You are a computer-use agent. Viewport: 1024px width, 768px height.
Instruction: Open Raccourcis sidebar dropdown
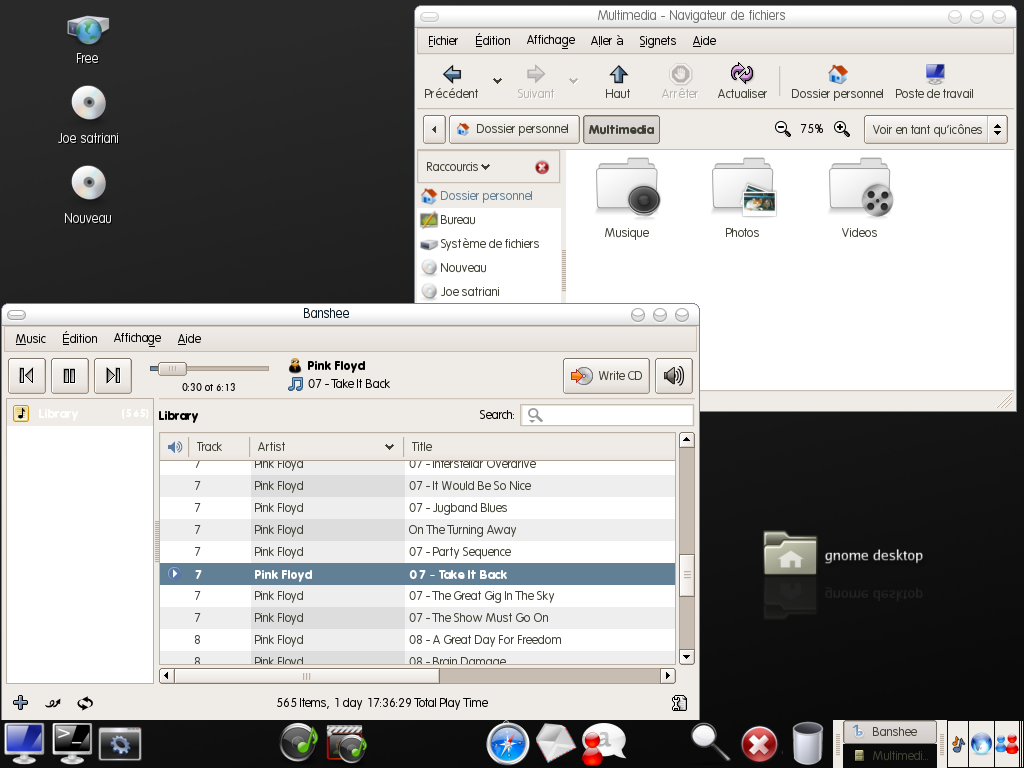coord(458,167)
